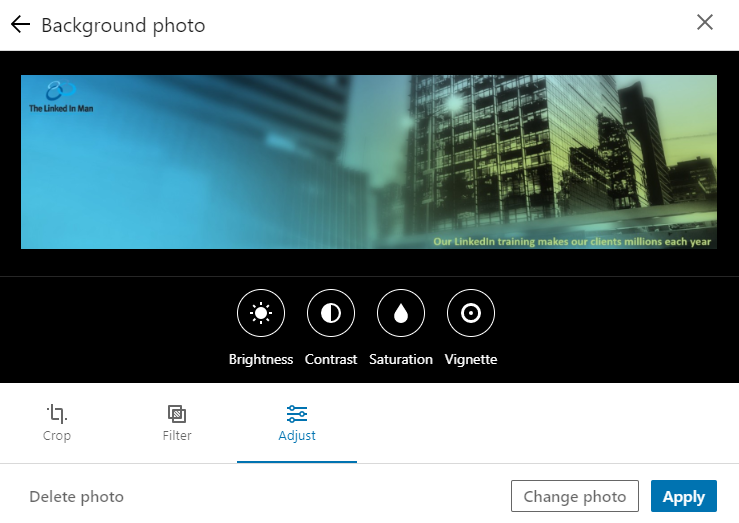Close the Background photo dialog
739x523 pixels.
pyautogui.click(x=705, y=22)
